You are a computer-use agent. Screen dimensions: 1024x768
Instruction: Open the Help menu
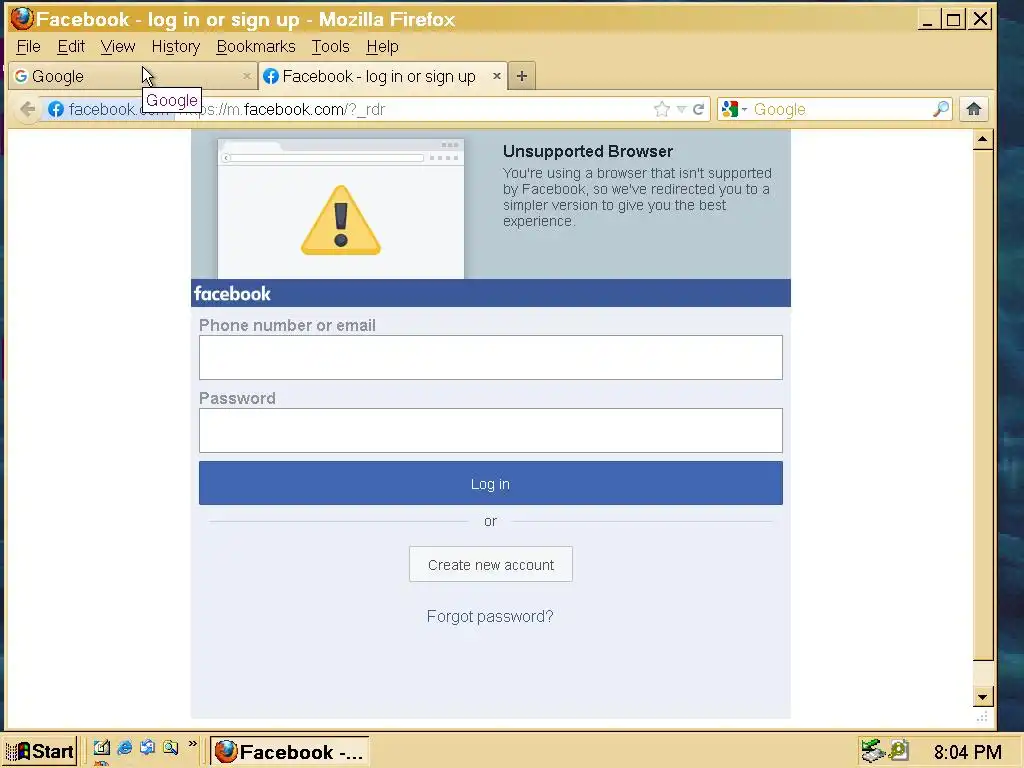pyautogui.click(x=382, y=46)
